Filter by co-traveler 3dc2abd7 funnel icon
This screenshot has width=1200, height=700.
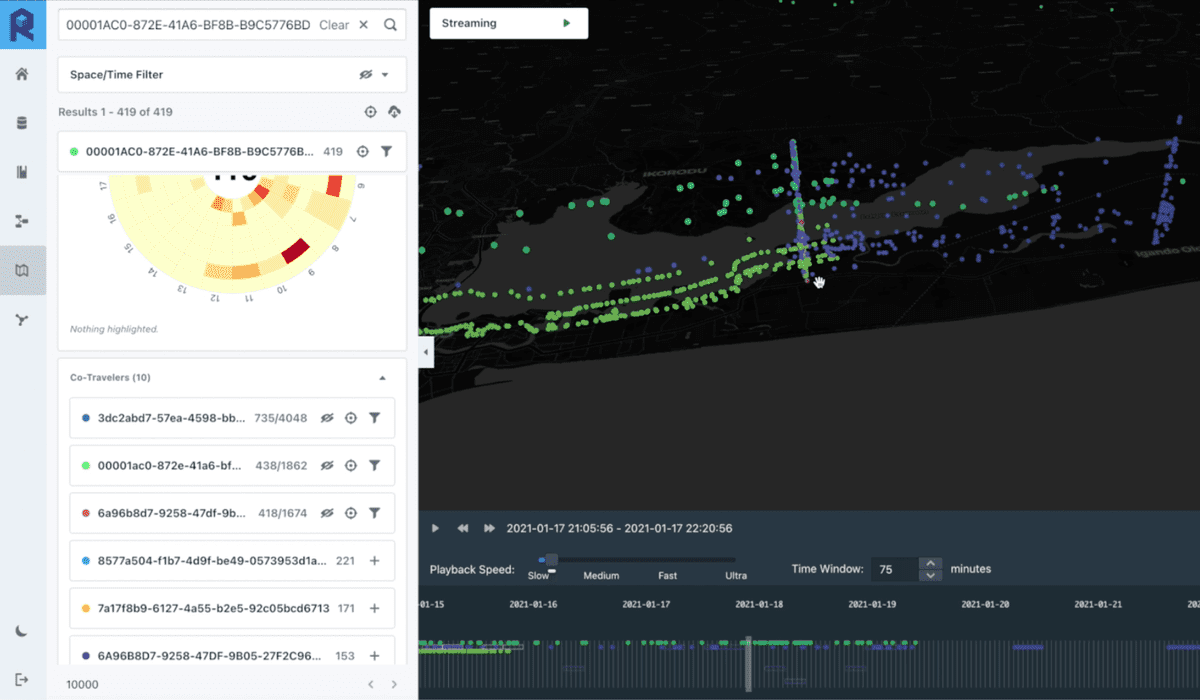[374, 418]
